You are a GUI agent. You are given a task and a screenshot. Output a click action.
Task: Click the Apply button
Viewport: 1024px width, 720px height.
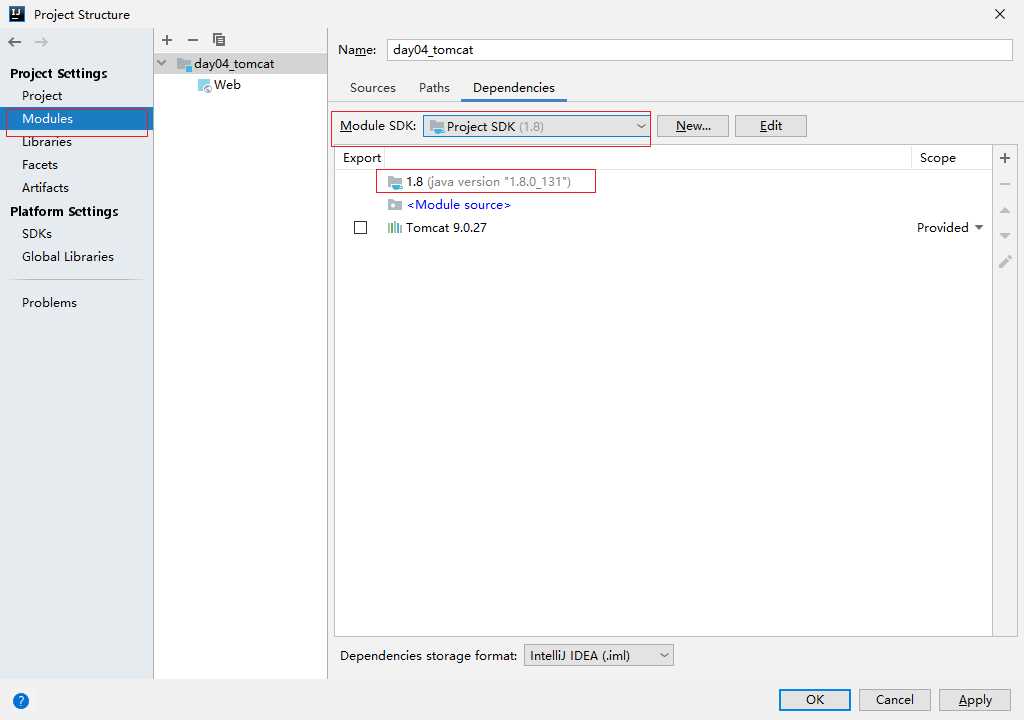(975, 700)
